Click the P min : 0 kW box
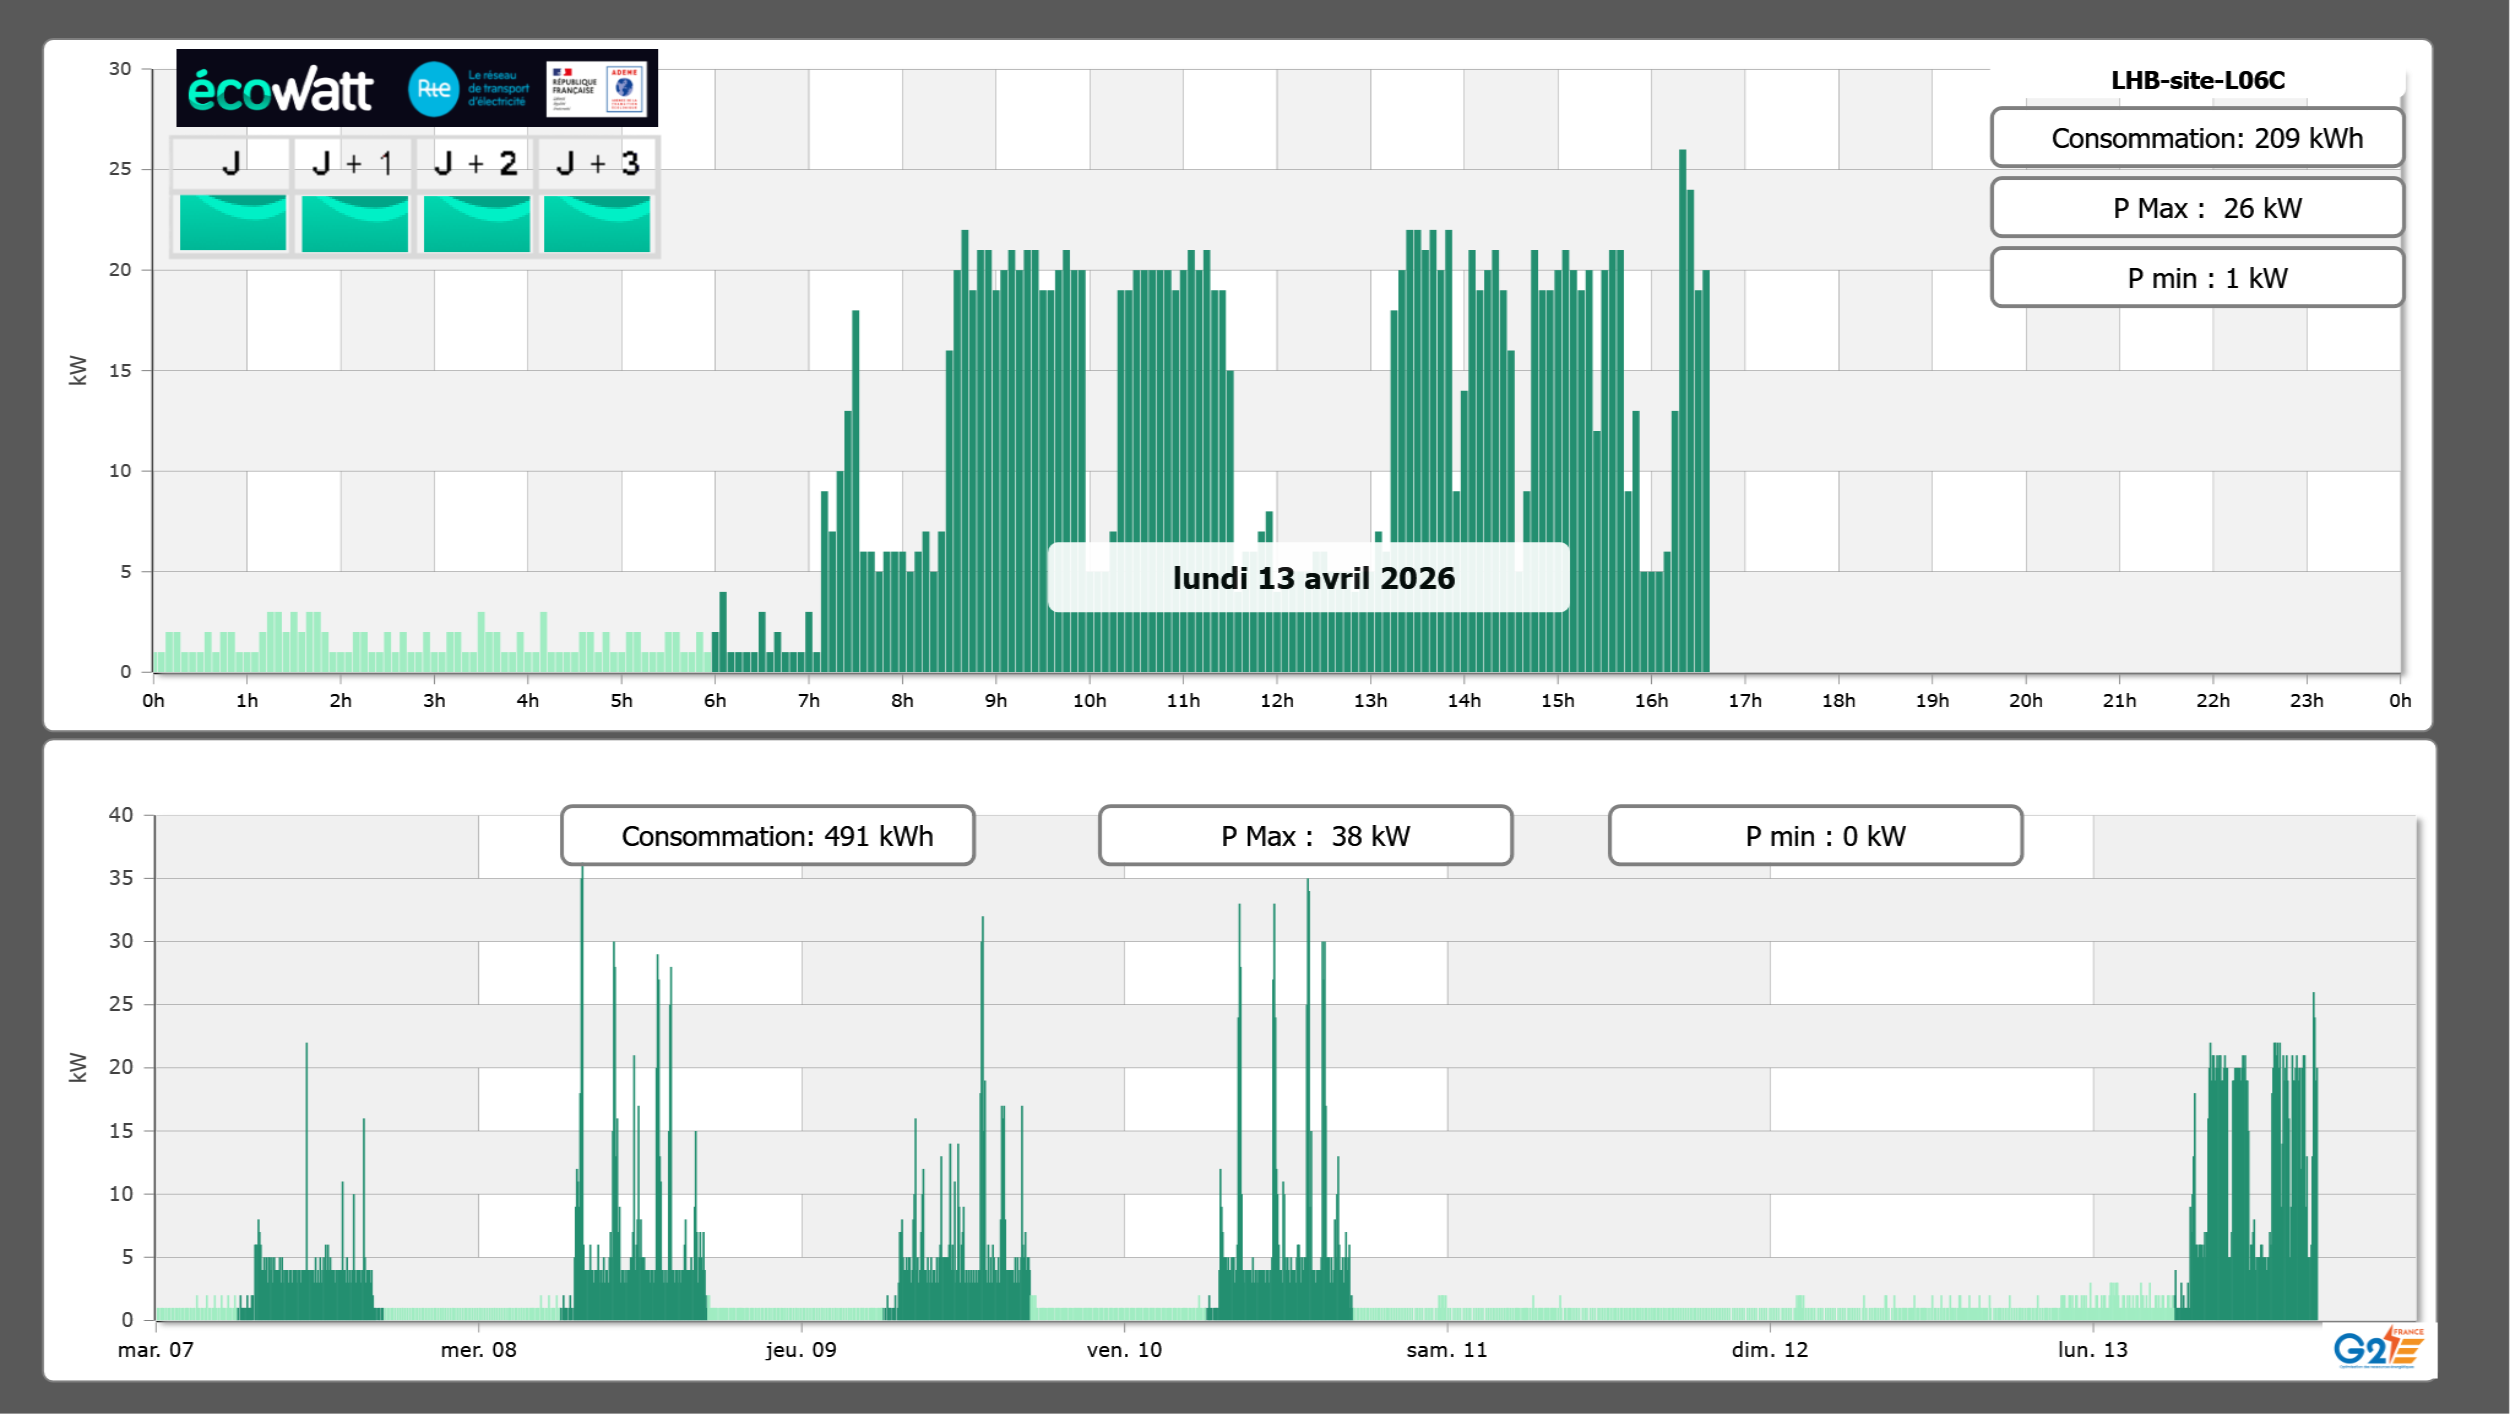This screenshot has height=1415, width=2511. coord(1815,836)
